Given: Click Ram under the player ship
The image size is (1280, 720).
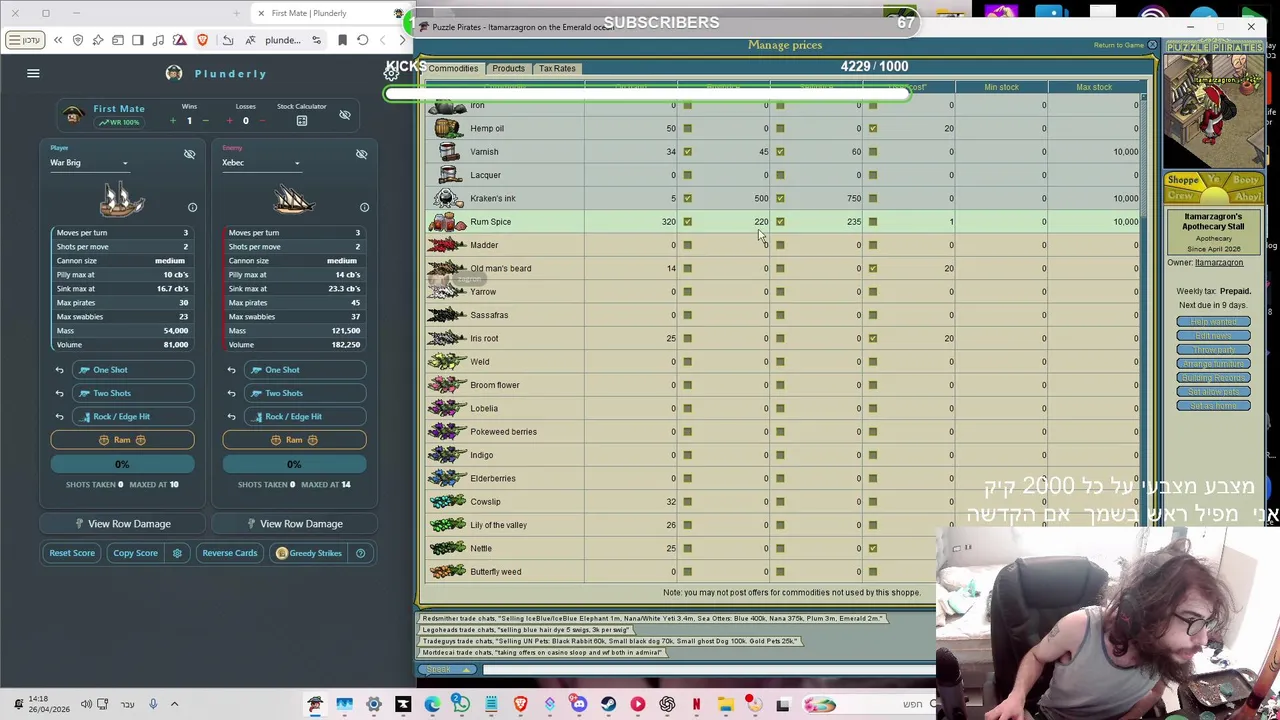Looking at the screenshot, I should 122,440.
